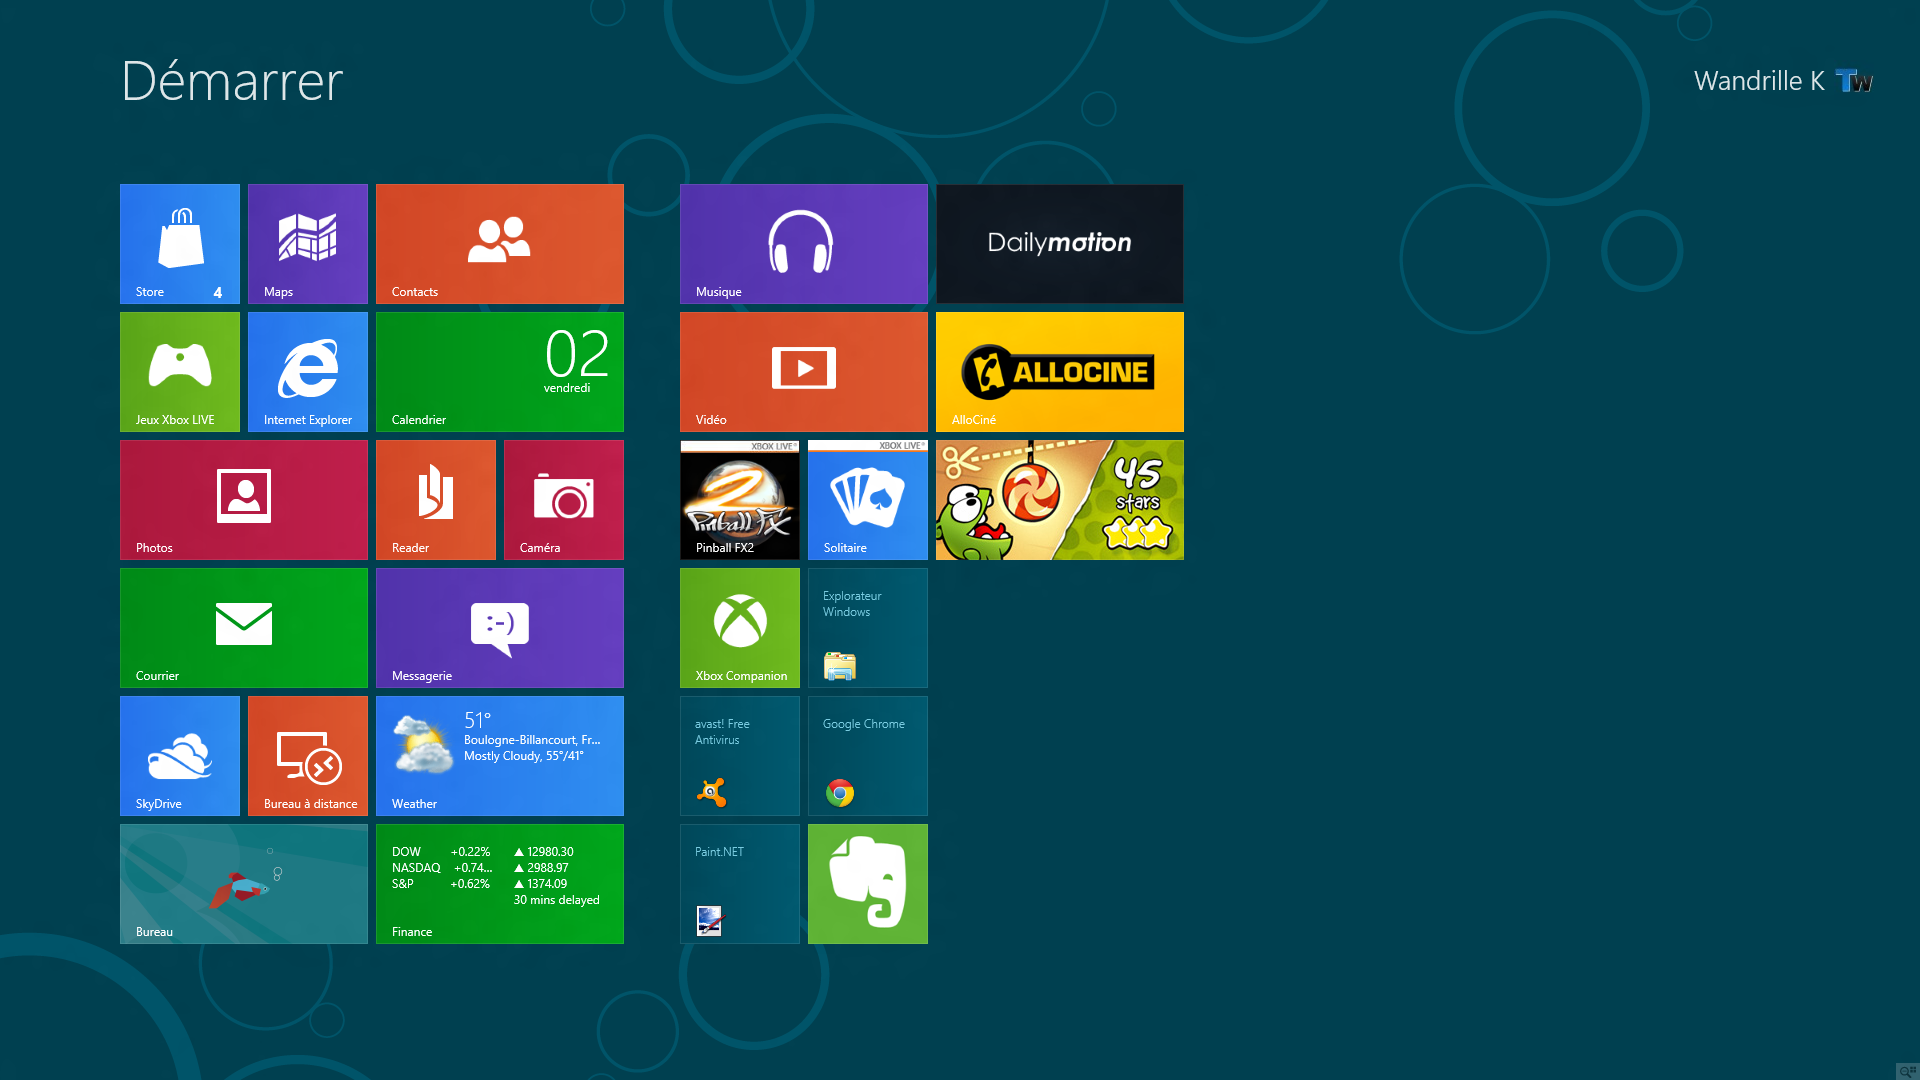The height and width of the screenshot is (1080, 1920).
Task: Click the user avatar picture
Action: (1854, 81)
